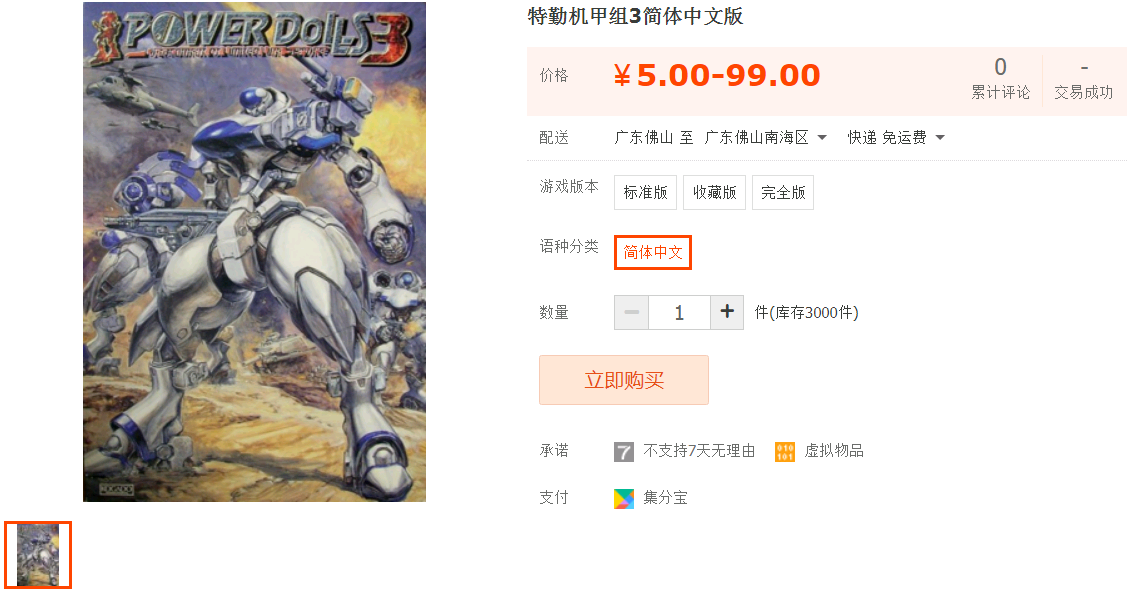1131x590 pixels.
Task: Open the 交易成功 transaction count
Action: coord(1083,79)
